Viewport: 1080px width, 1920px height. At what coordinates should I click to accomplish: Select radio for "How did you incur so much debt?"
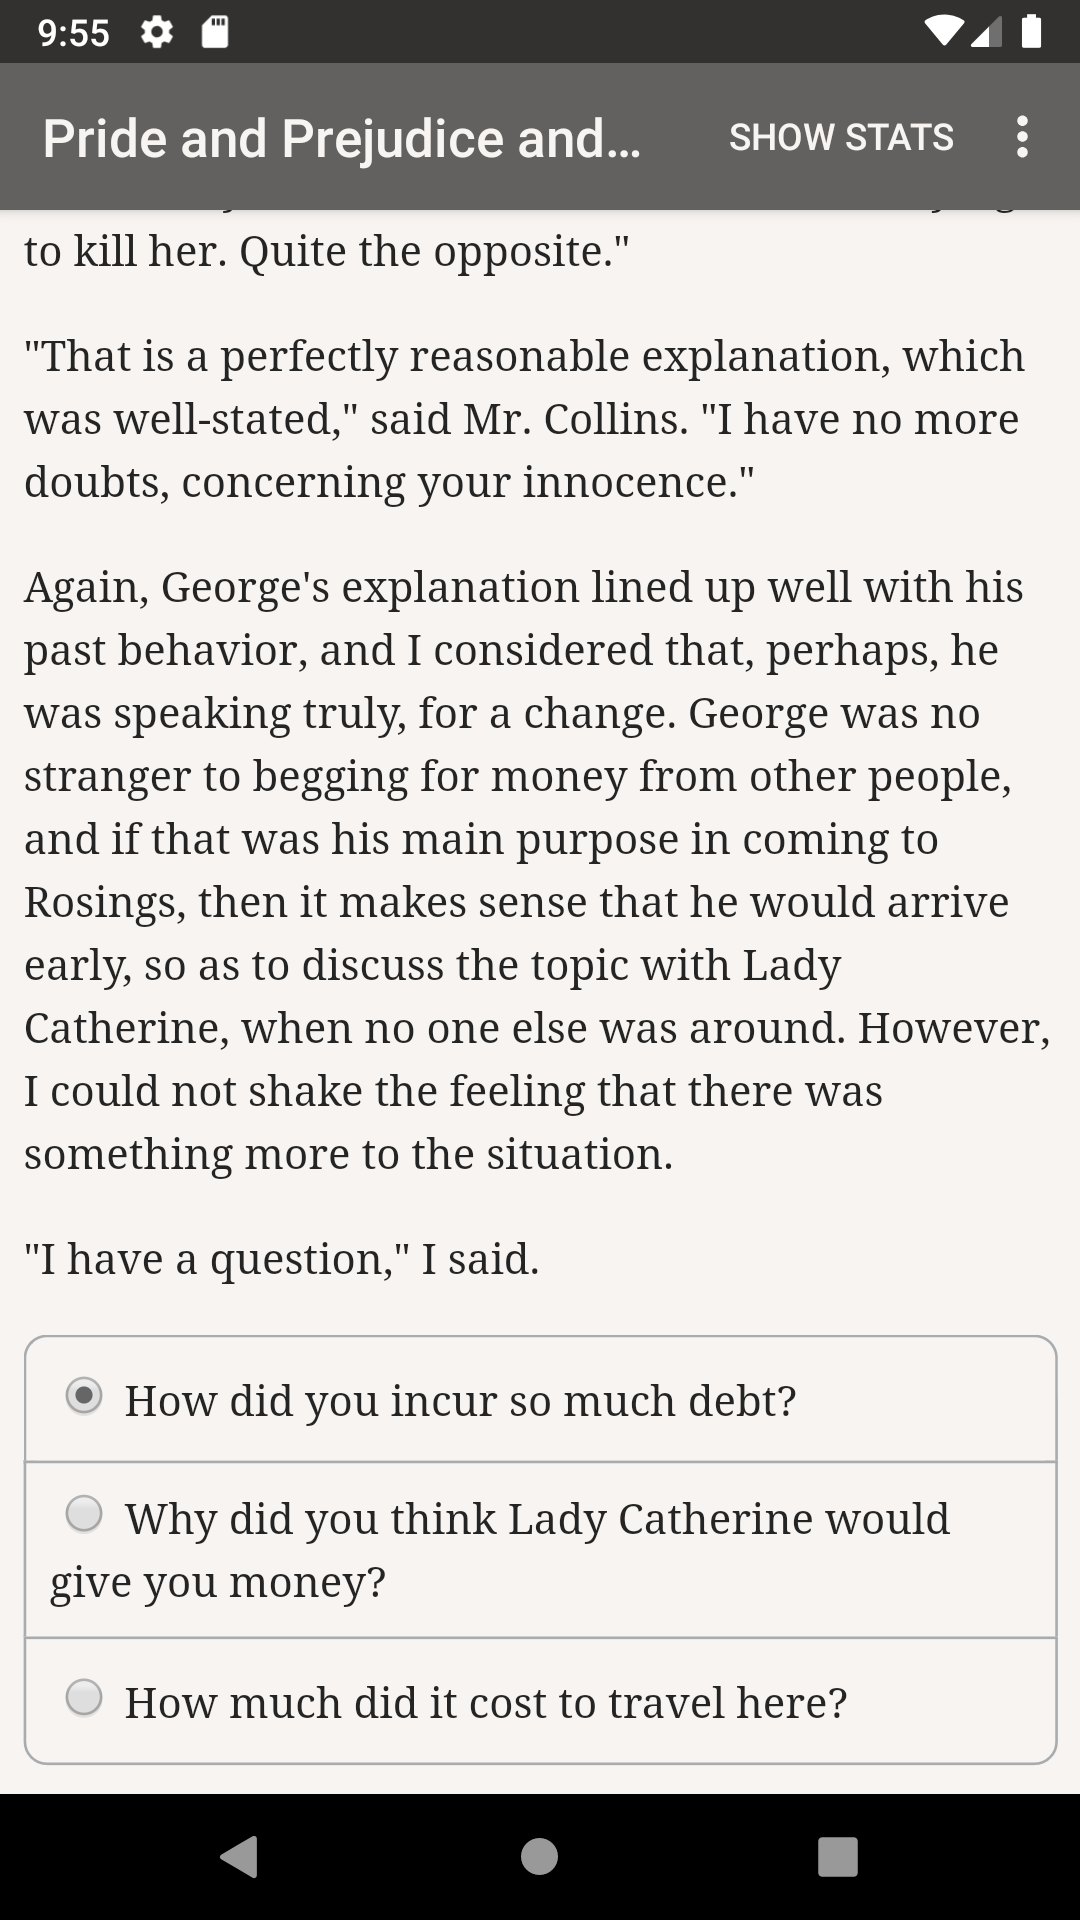click(84, 1395)
